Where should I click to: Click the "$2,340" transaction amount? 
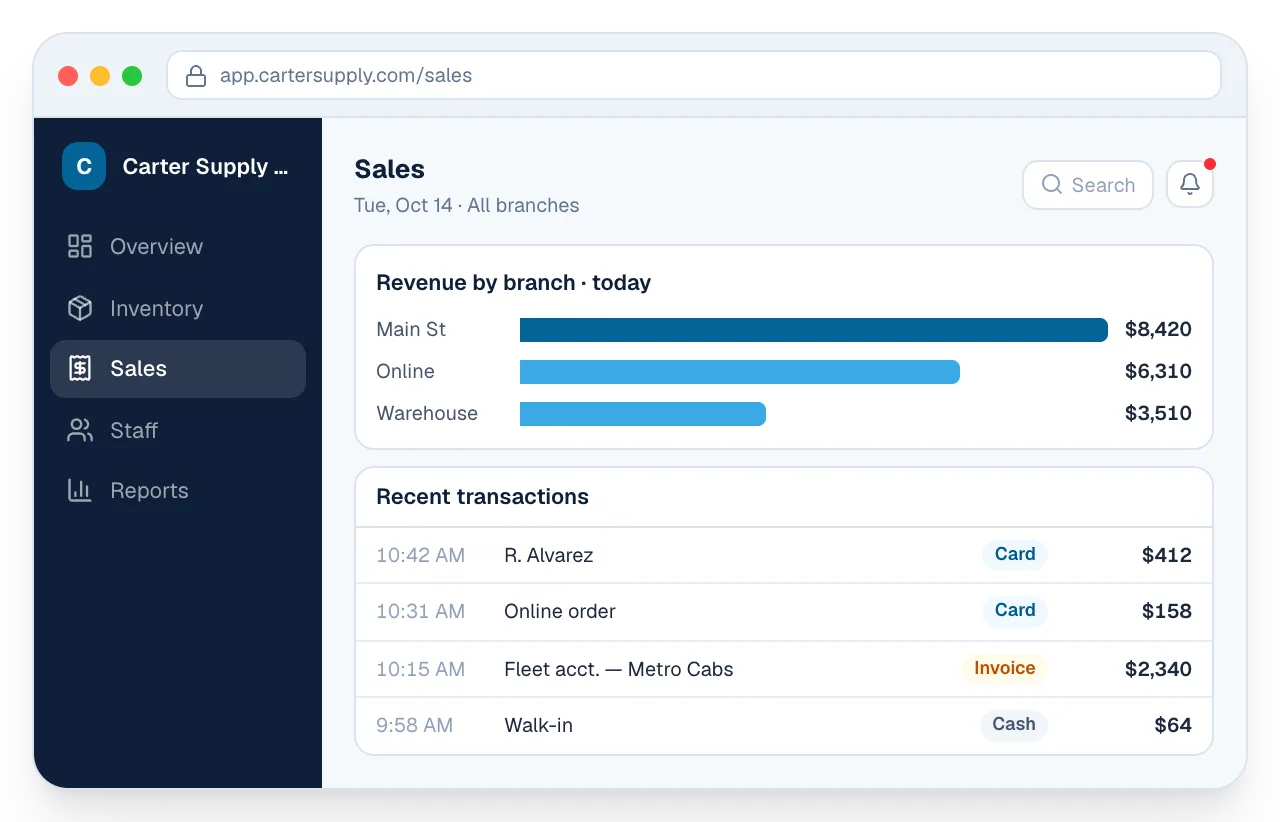[x=1158, y=670]
